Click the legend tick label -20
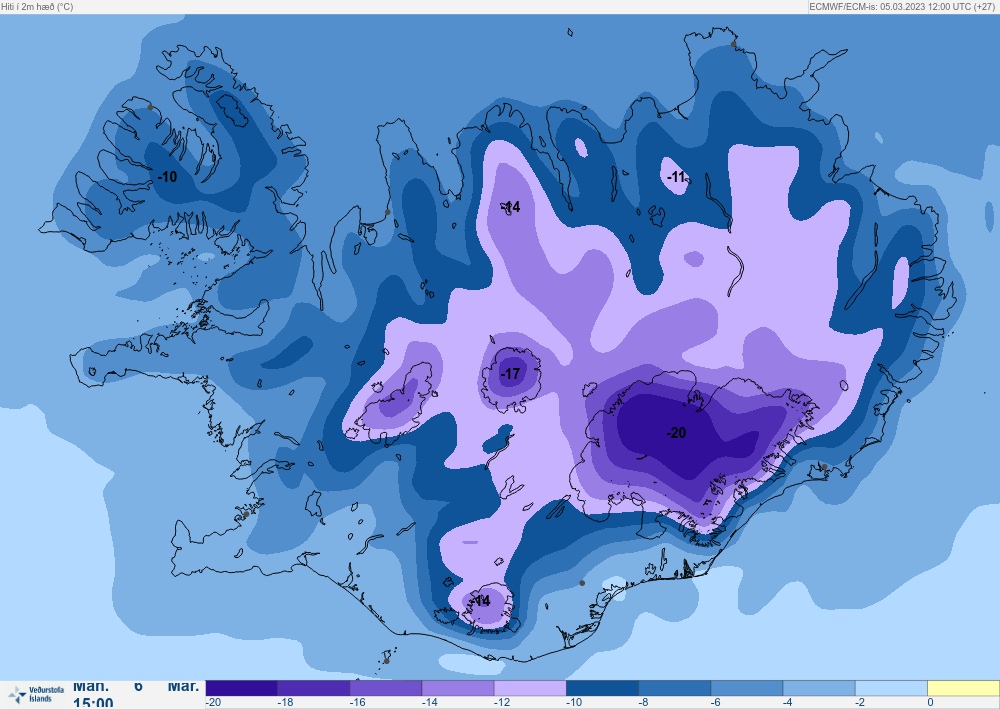Viewport: 1000px width, 709px height. pos(214,703)
